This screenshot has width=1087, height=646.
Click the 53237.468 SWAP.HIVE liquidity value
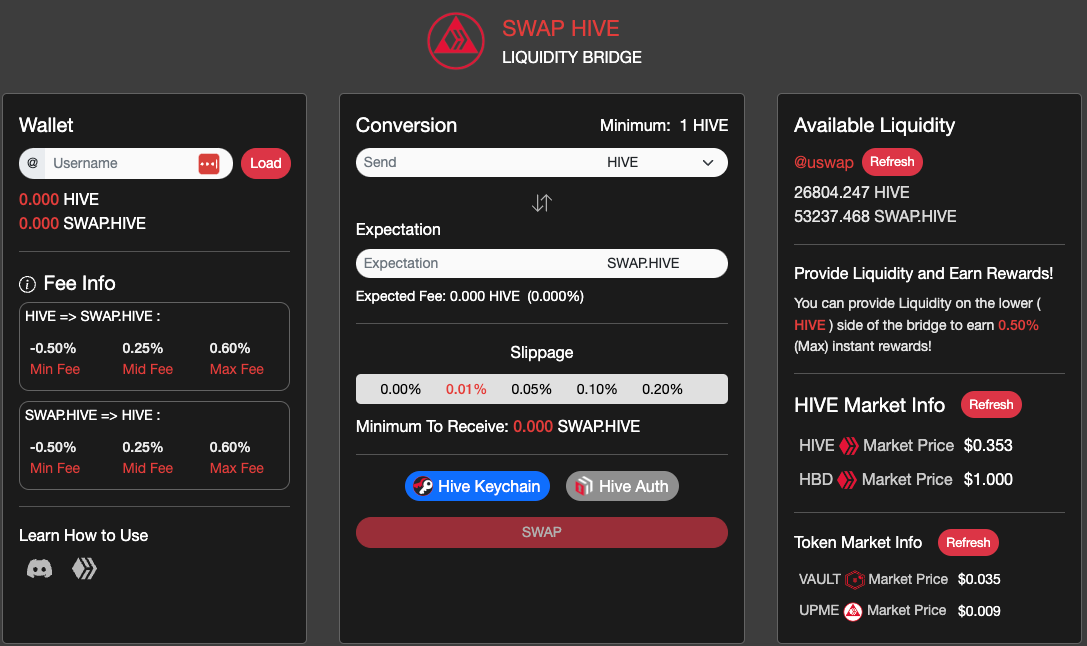pyautogui.click(x=875, y=217)
